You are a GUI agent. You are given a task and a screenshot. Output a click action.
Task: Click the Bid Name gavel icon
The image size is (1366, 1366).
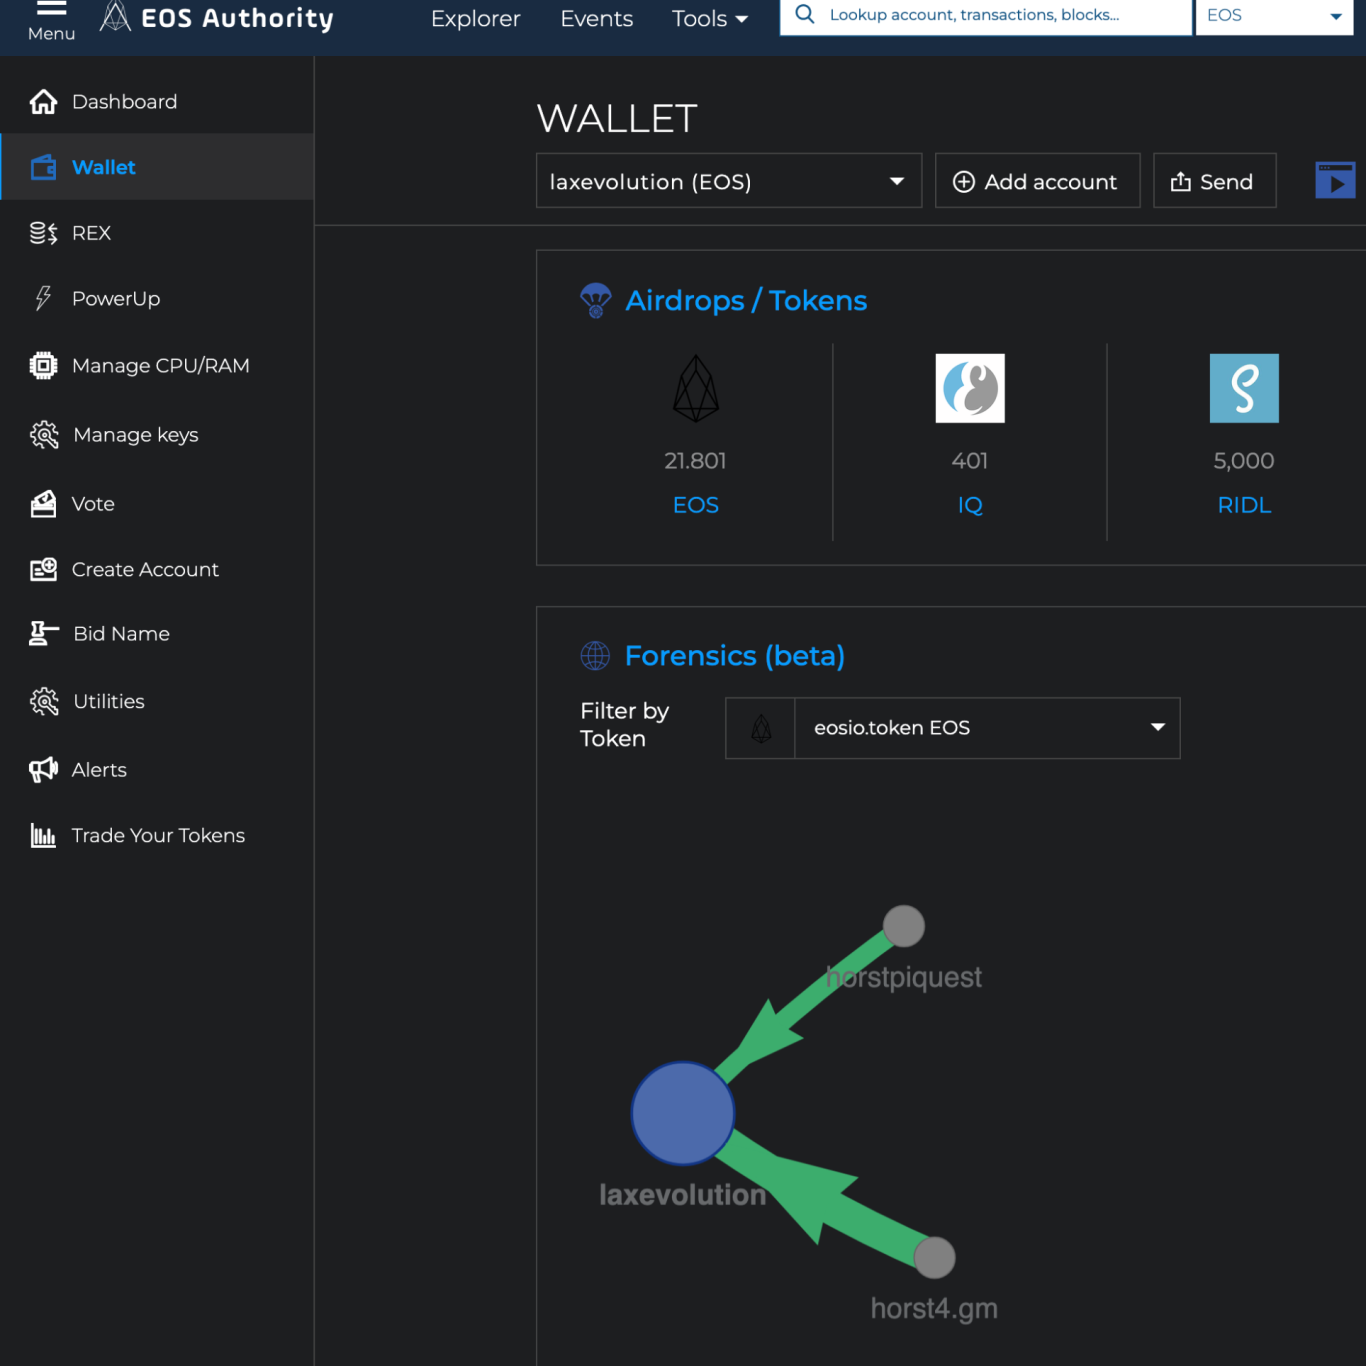click(44, 634)
